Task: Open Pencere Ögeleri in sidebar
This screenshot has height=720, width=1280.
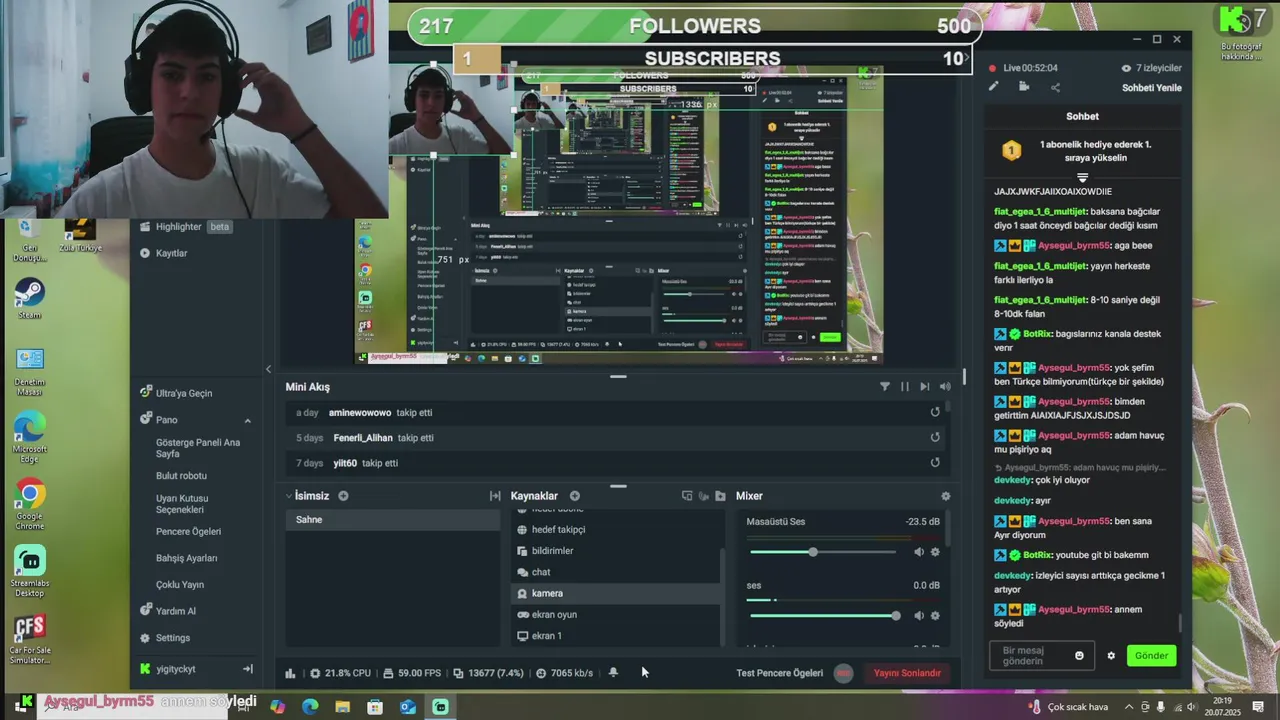Action: pyautogui.click(x=188, y=532)
